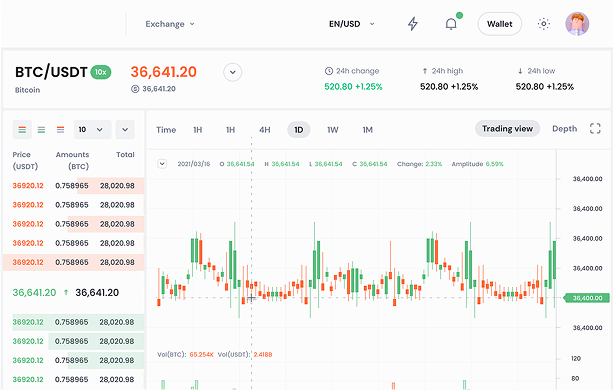Select the 1D time interval
613x390 pixels.
299,130
